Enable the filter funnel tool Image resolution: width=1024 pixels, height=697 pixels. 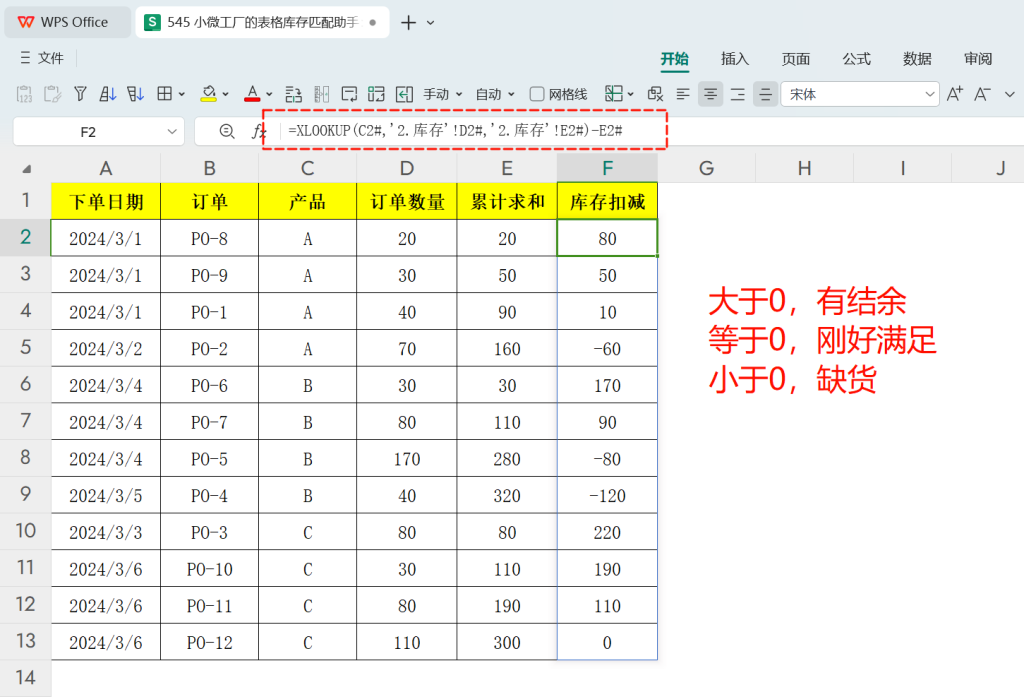80,94
